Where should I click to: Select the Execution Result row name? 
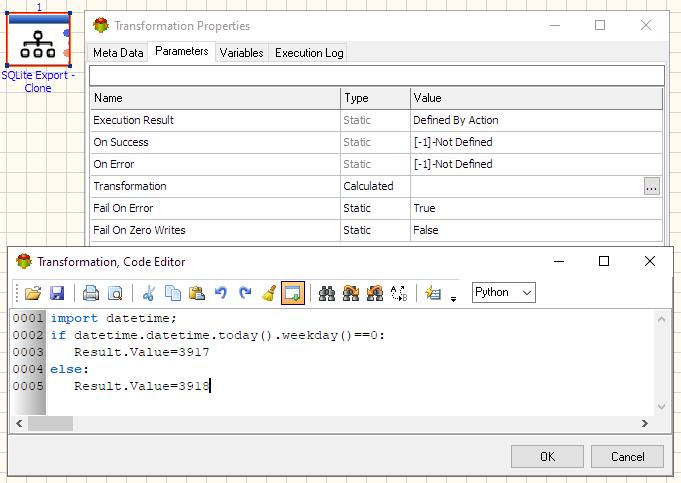133,120
